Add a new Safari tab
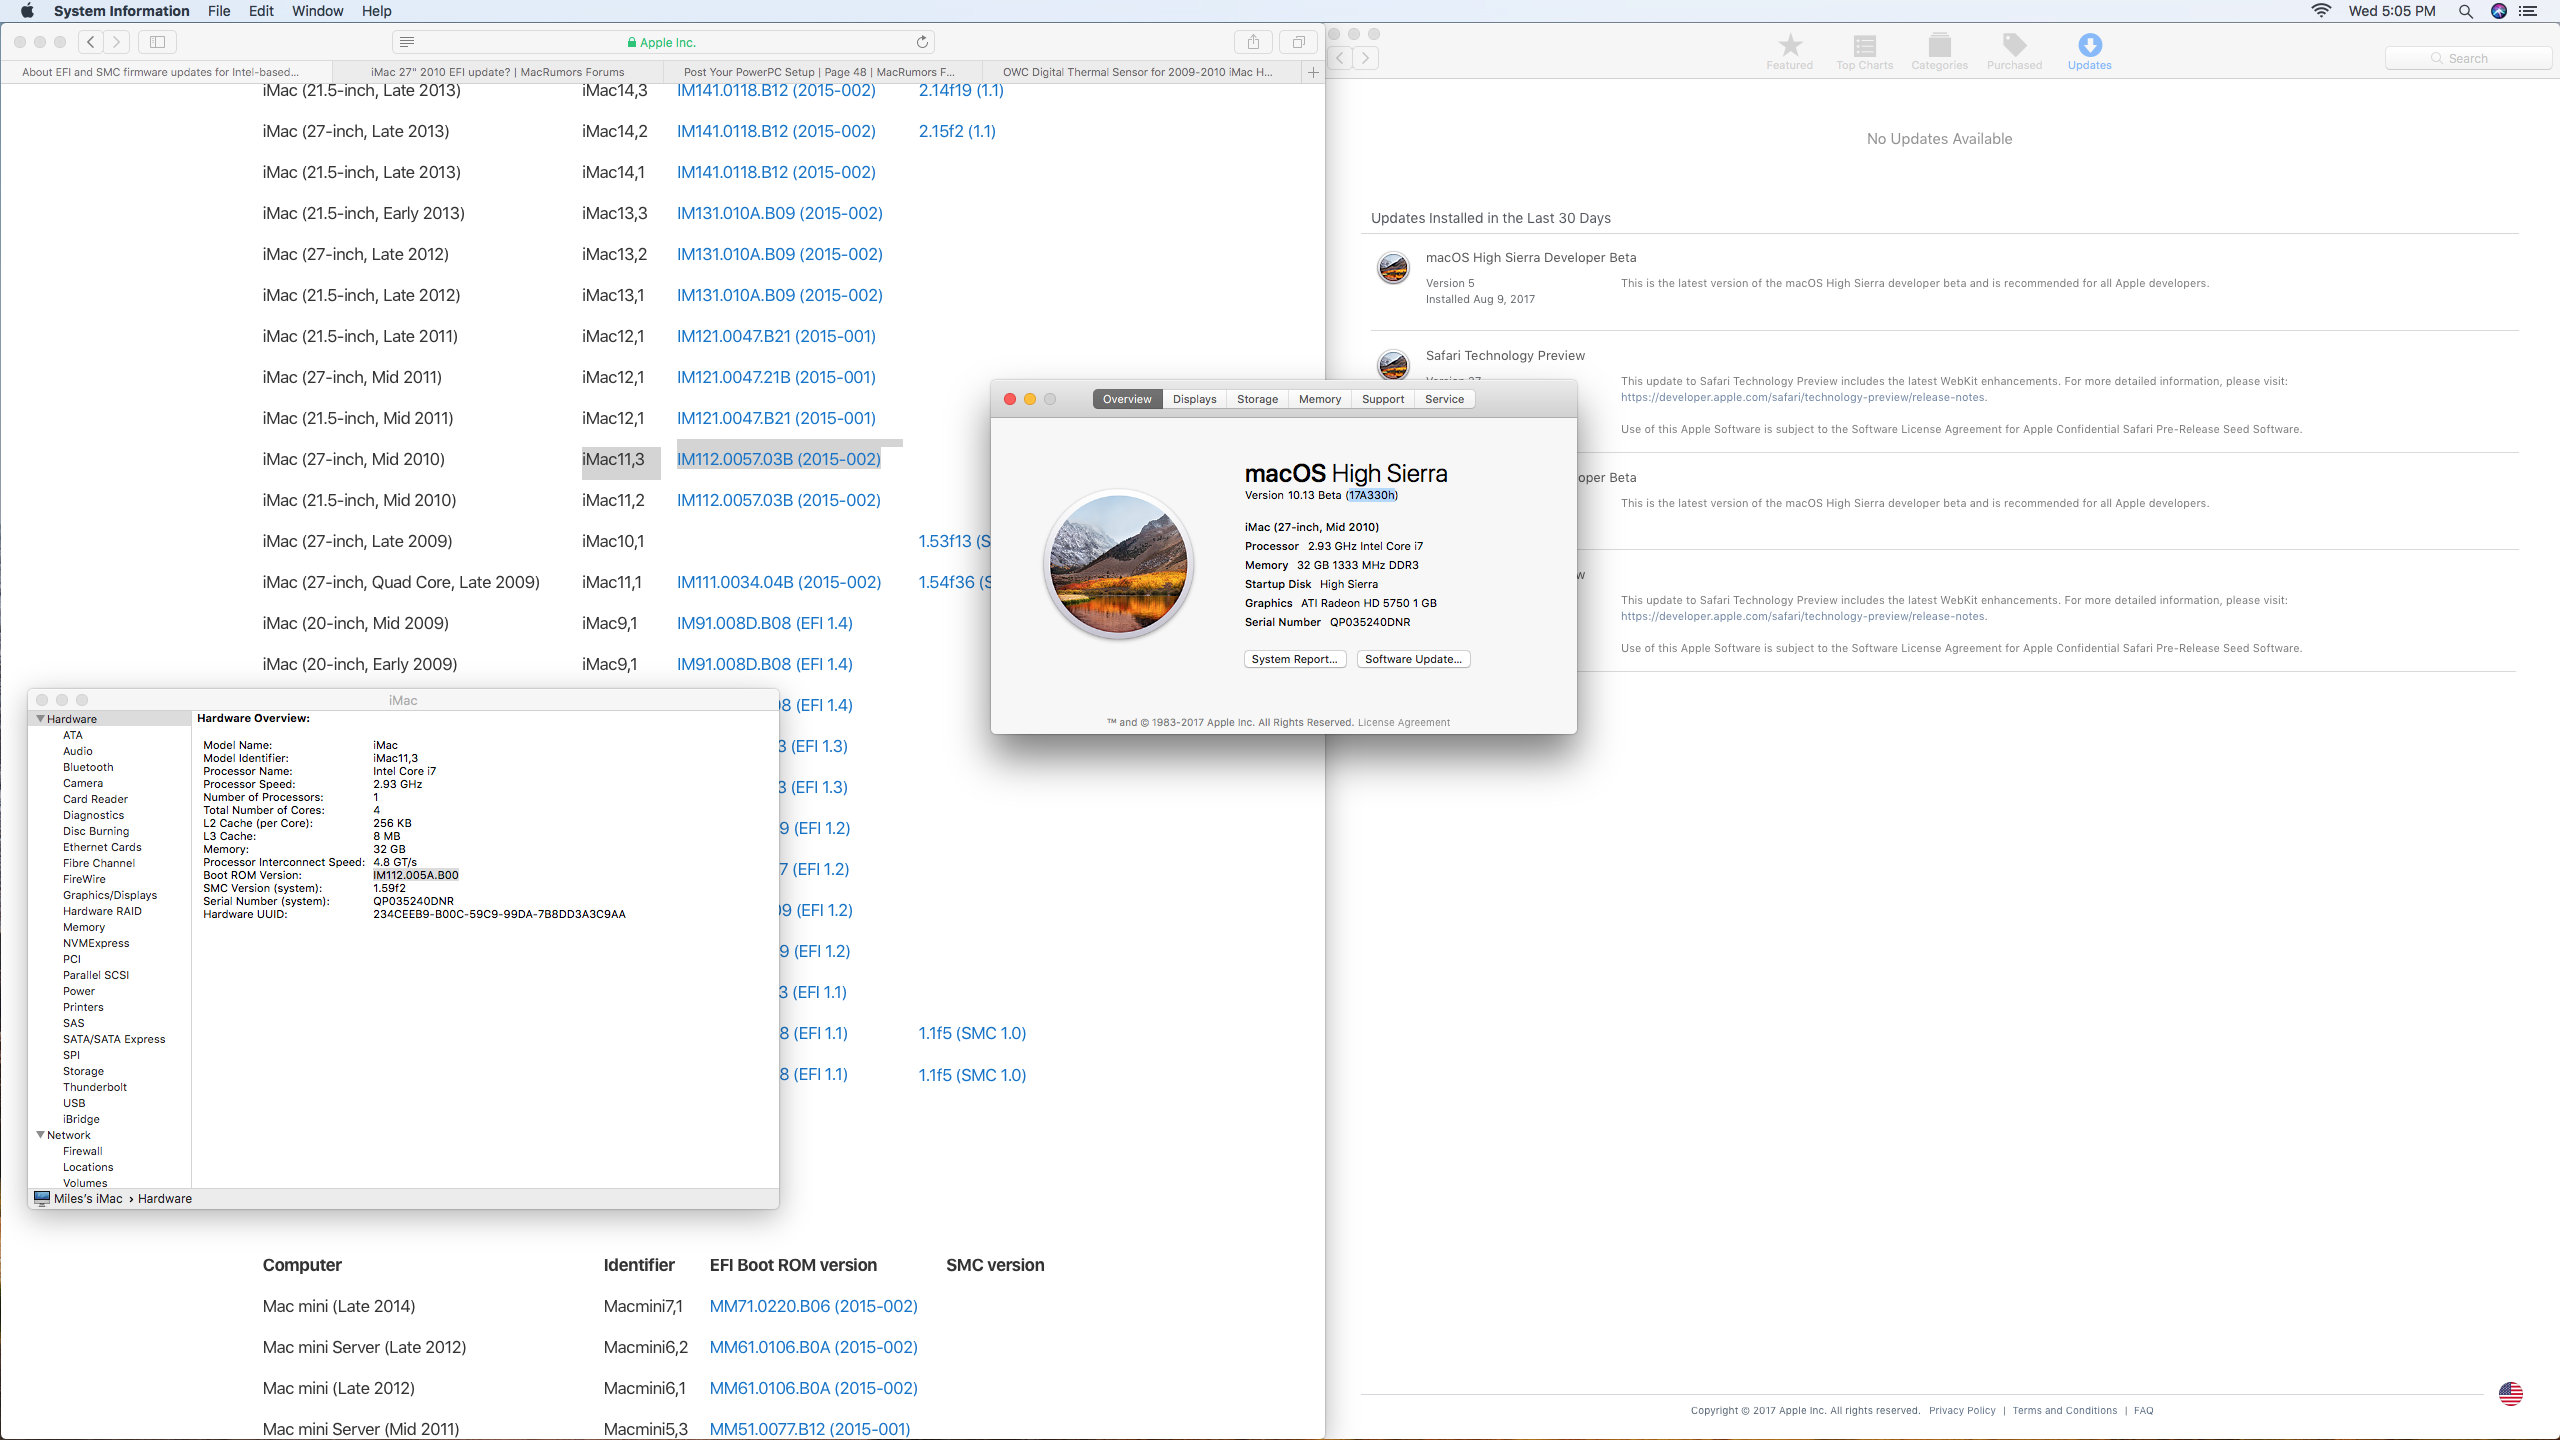The image size is (2560, 1440). pyautogui.click(x=1313, y=72)
